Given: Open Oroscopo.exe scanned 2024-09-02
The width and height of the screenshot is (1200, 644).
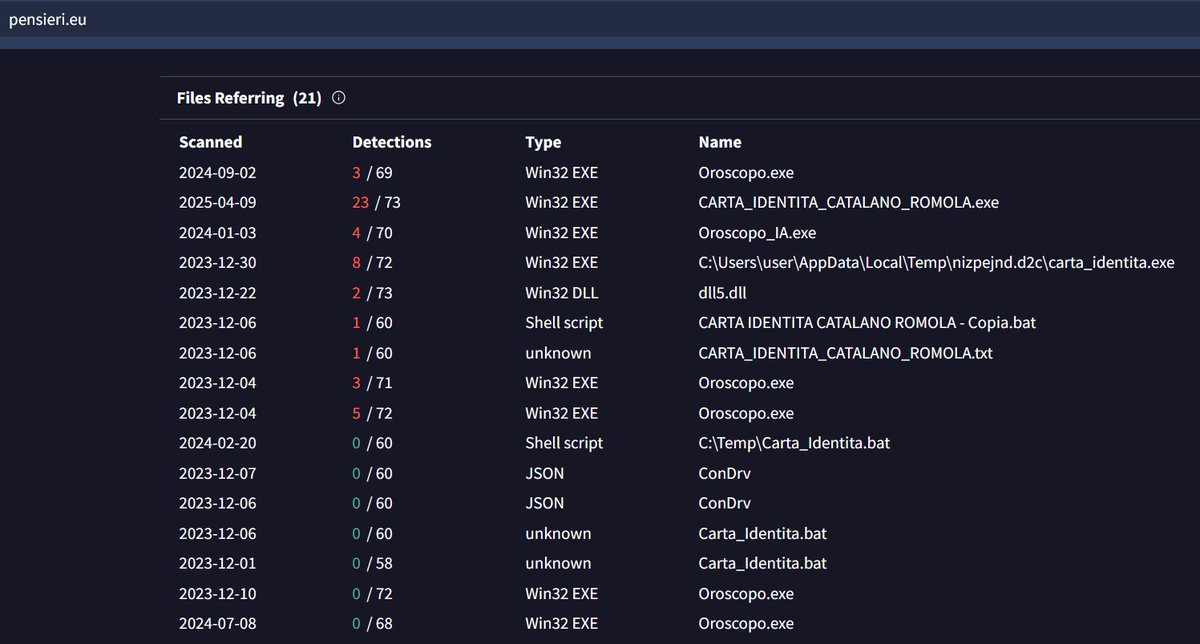Looking at the screenshot, I should pos(746,172).
